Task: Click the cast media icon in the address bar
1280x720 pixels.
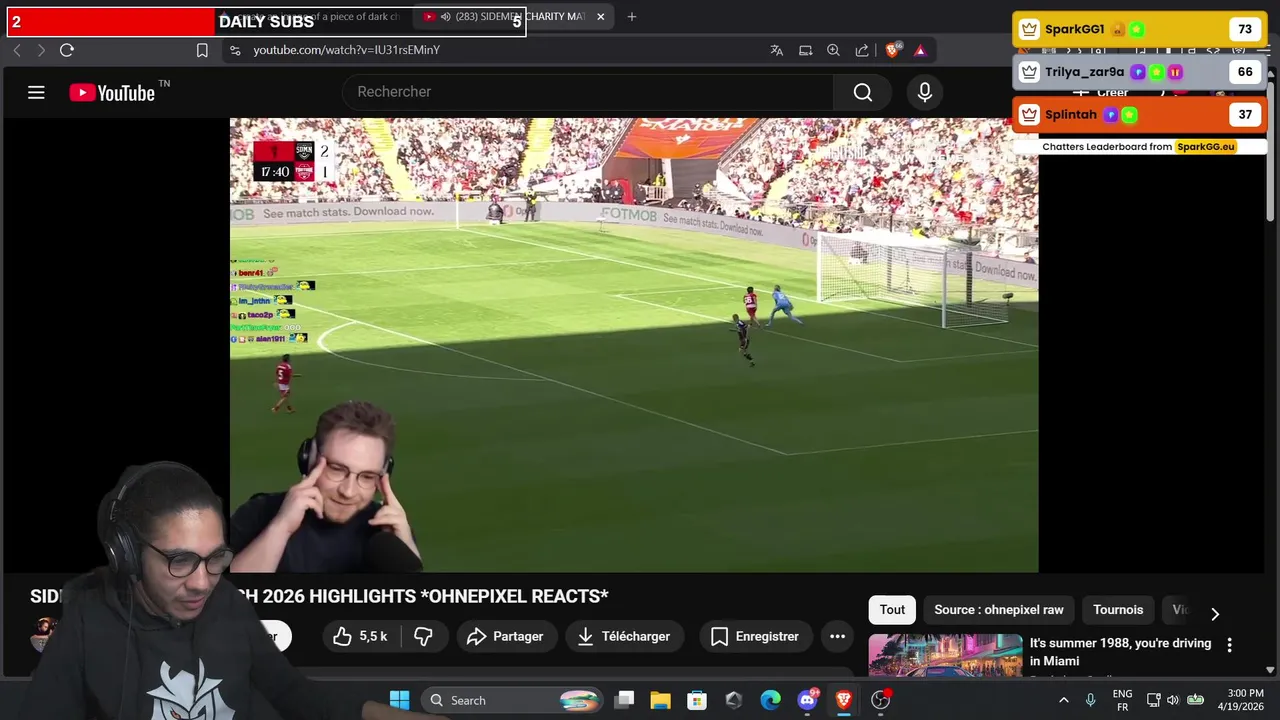Action: (x=805, y=50)
